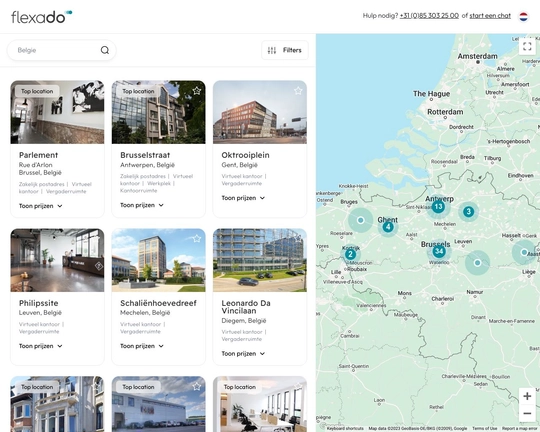This screenshot has width=540, height=432.
Task: Open the Filters button
Action: [285, 50]
